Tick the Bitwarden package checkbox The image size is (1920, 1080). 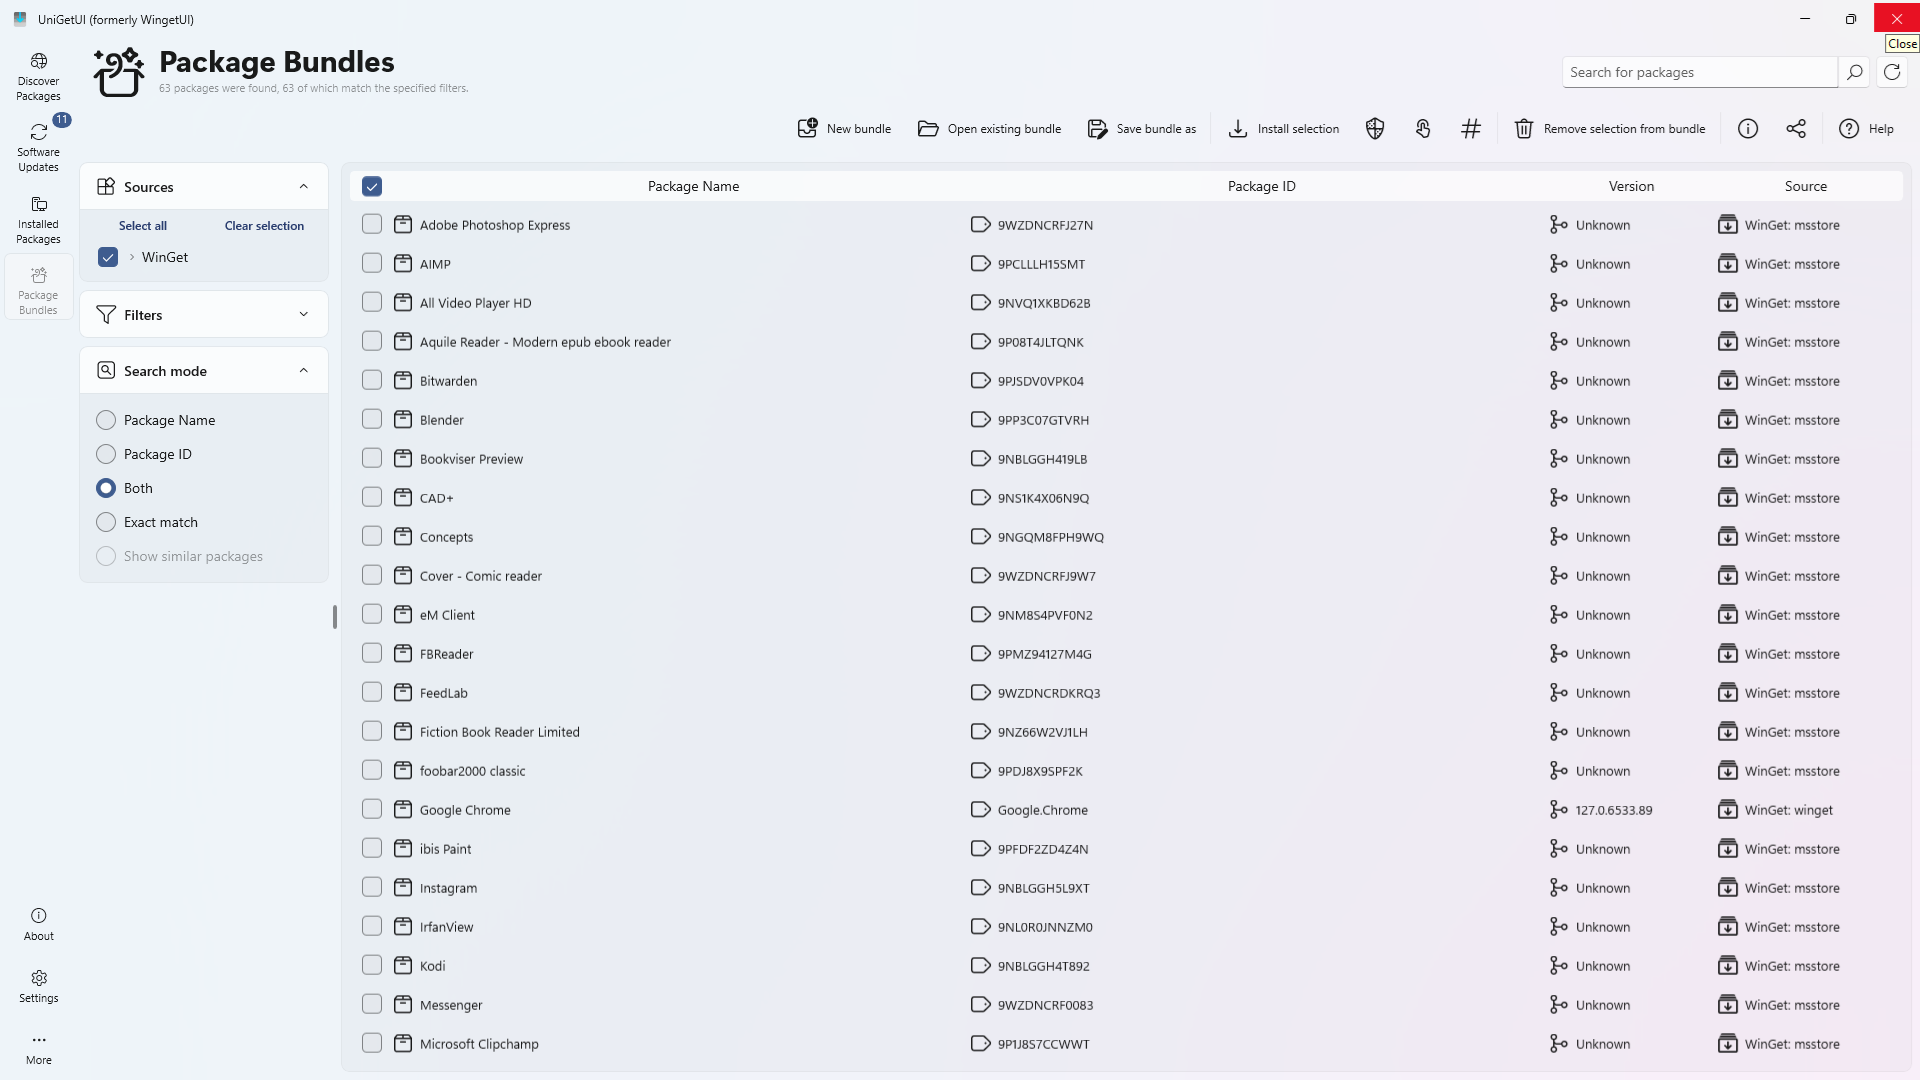pos(372,380)
